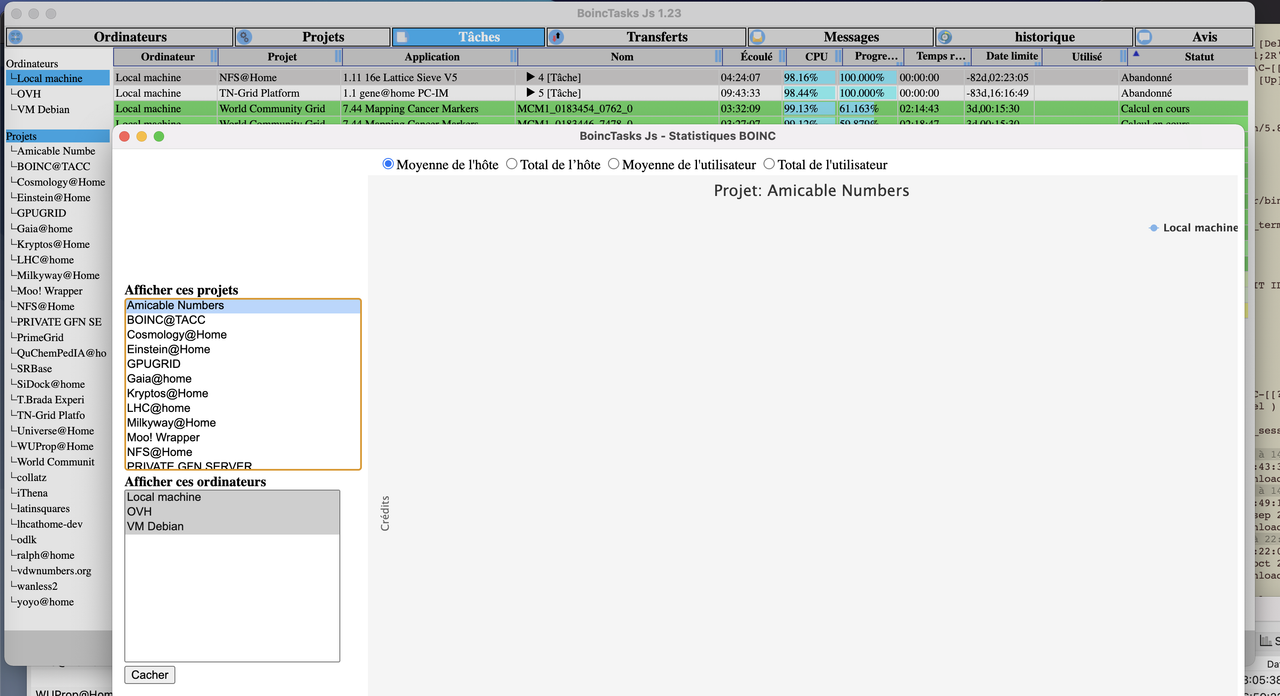Sort by the CPU column header
The height and width of the screenshot is (696, 1280).
point(816,57)
